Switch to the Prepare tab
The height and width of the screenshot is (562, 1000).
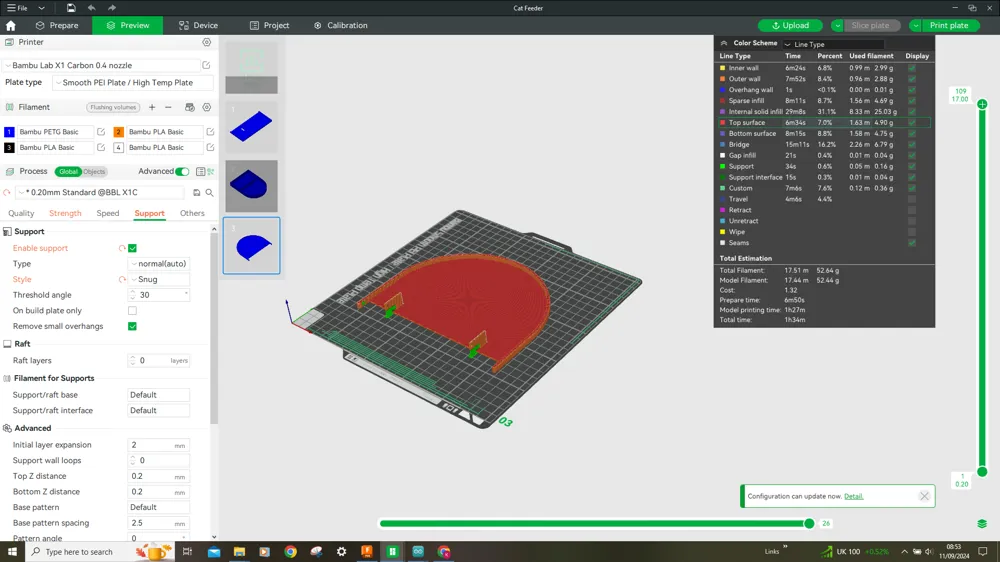[57, 26]
